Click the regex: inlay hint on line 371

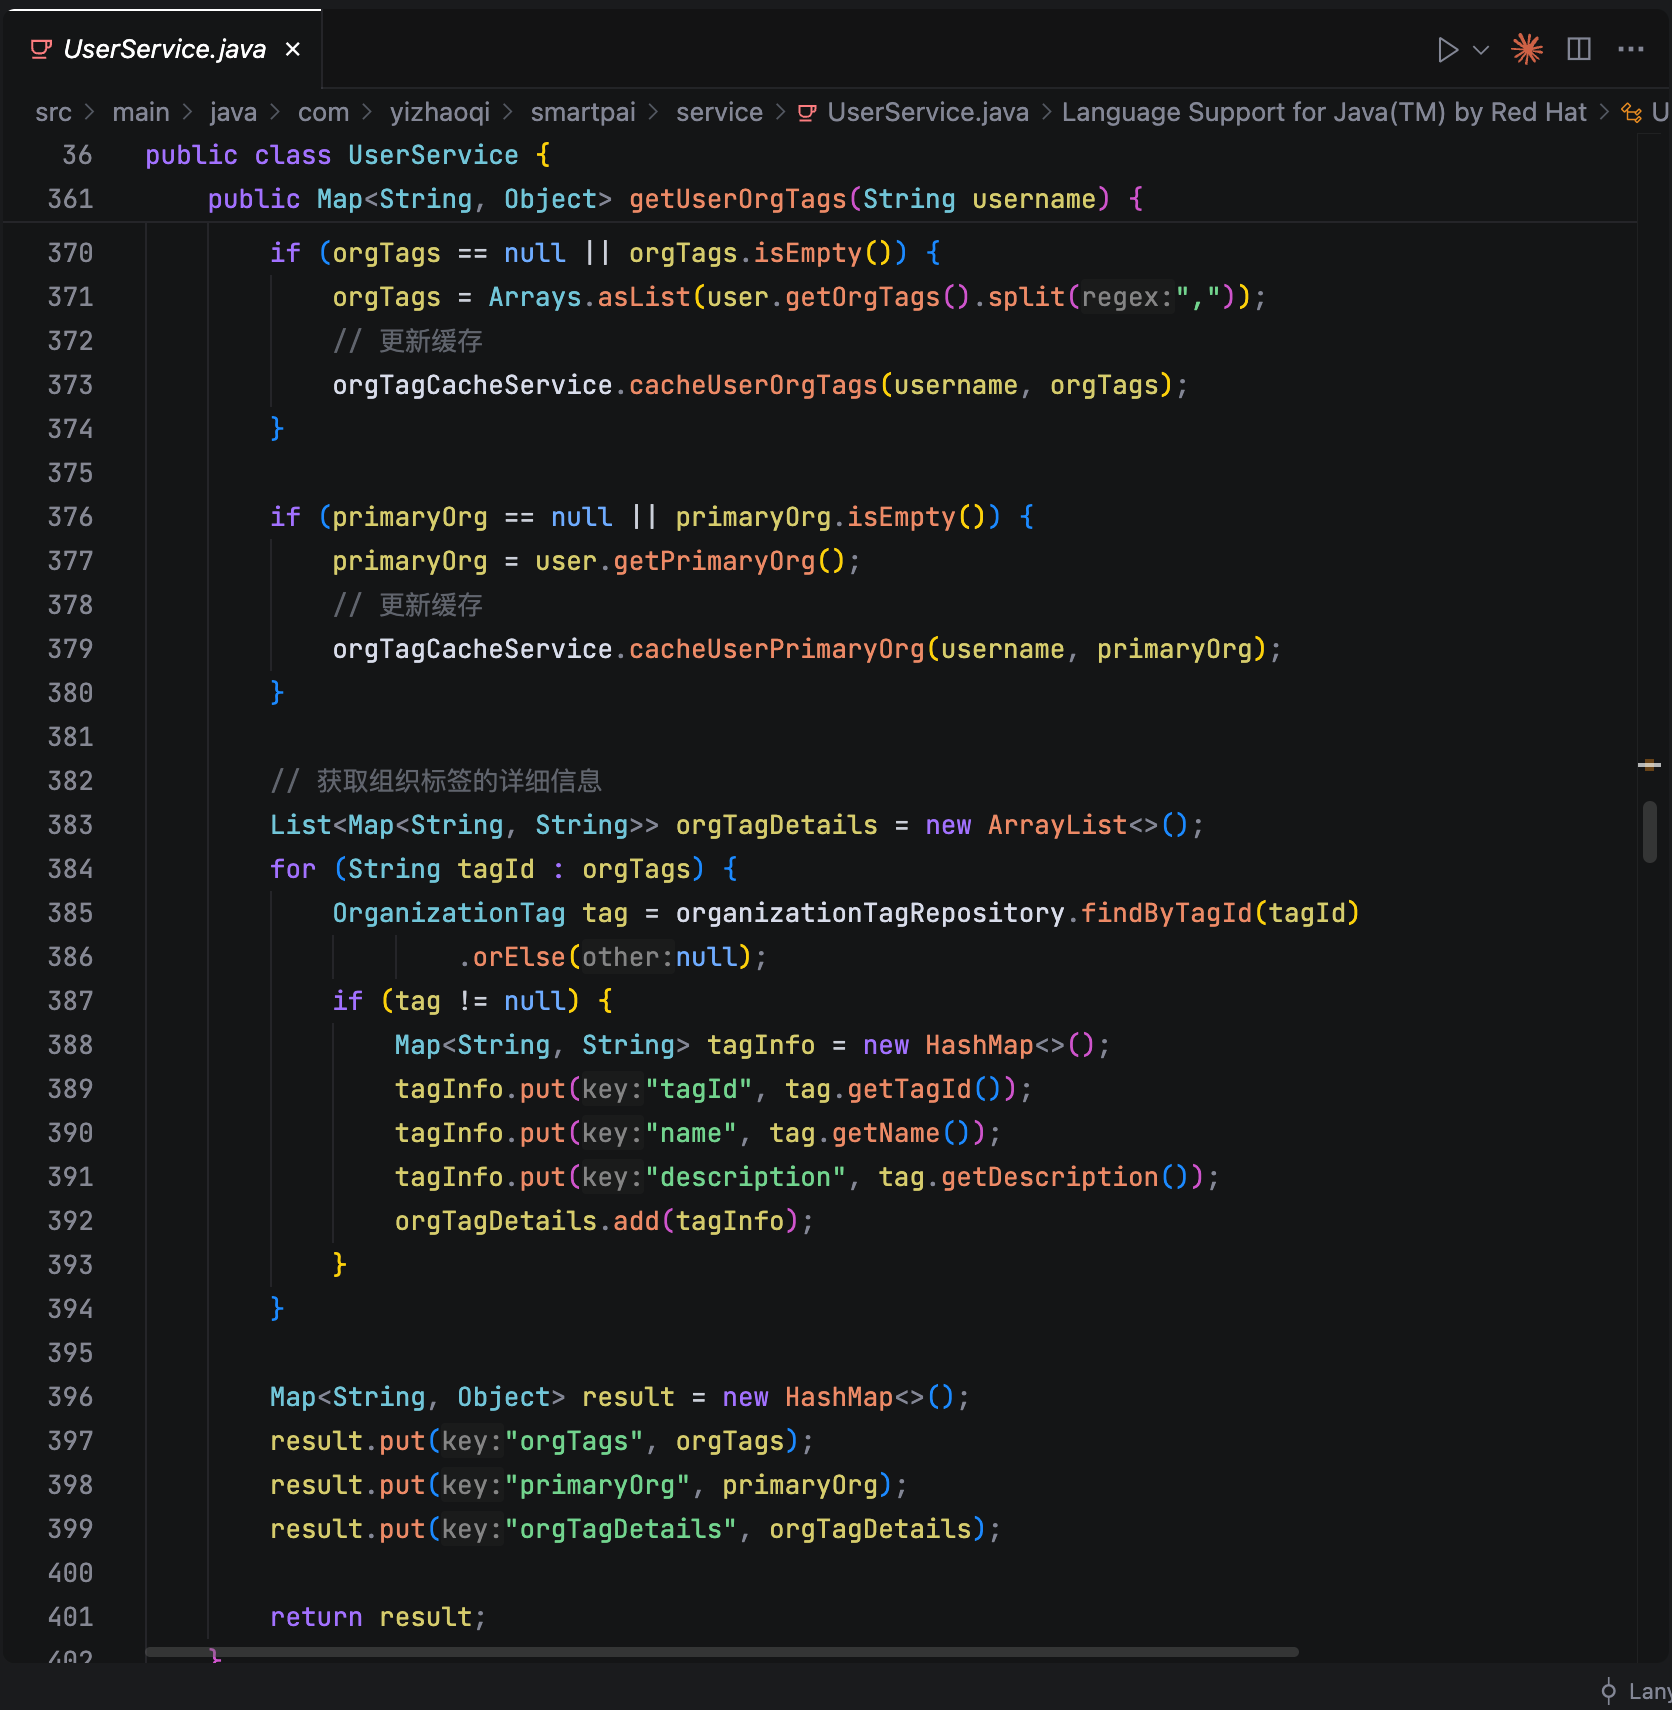click(1127, 297)
